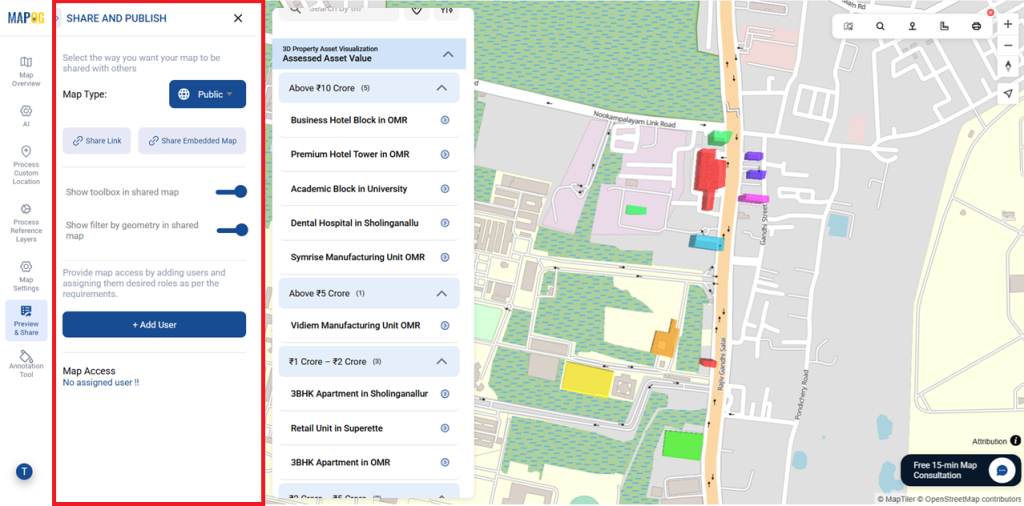Viewport: 1024px width, 506px height.
Task: Select 'Business Hotel Block in OMR' list item
Action: click(369, 120)
